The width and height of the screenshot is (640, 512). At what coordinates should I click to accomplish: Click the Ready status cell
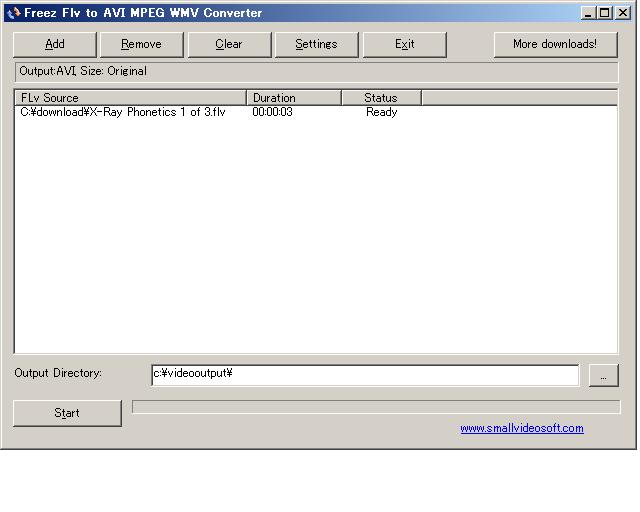click(381, 112)
